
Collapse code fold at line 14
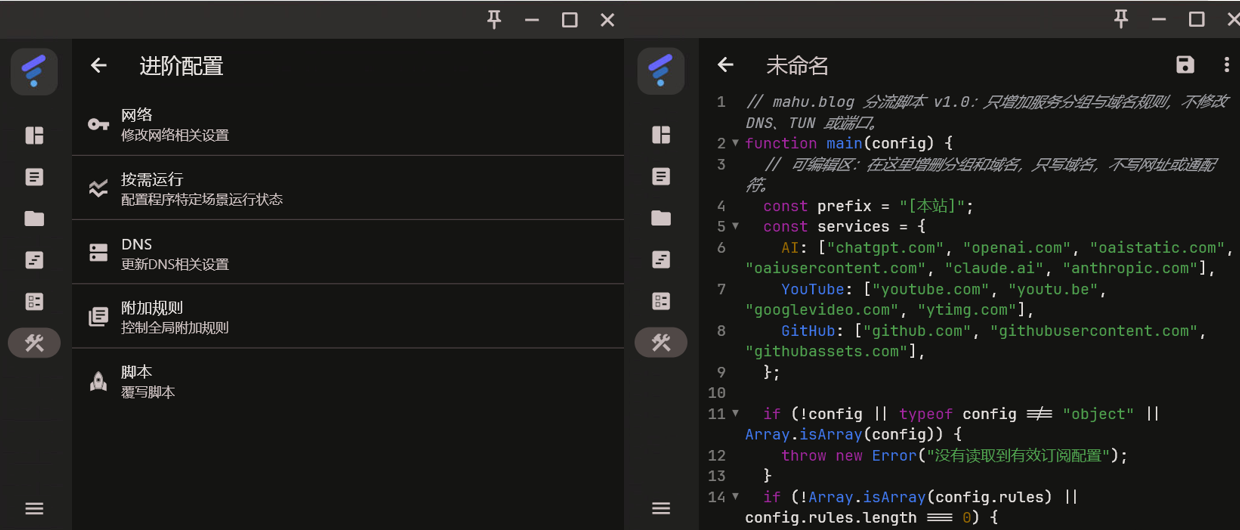tap(735, 496)
